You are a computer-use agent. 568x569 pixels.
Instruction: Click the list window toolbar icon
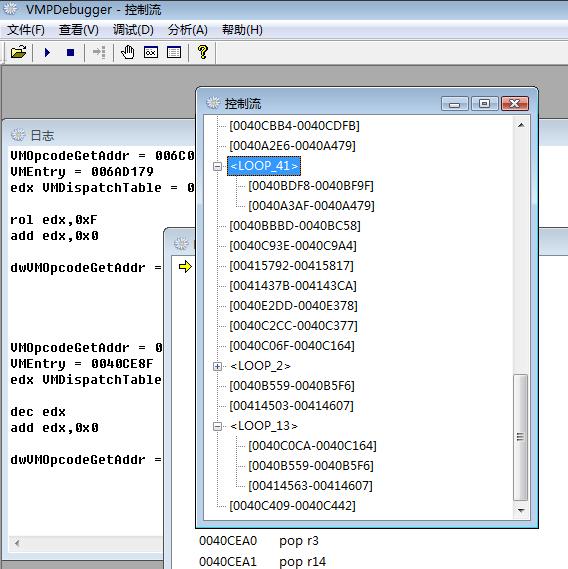point(174,53)
